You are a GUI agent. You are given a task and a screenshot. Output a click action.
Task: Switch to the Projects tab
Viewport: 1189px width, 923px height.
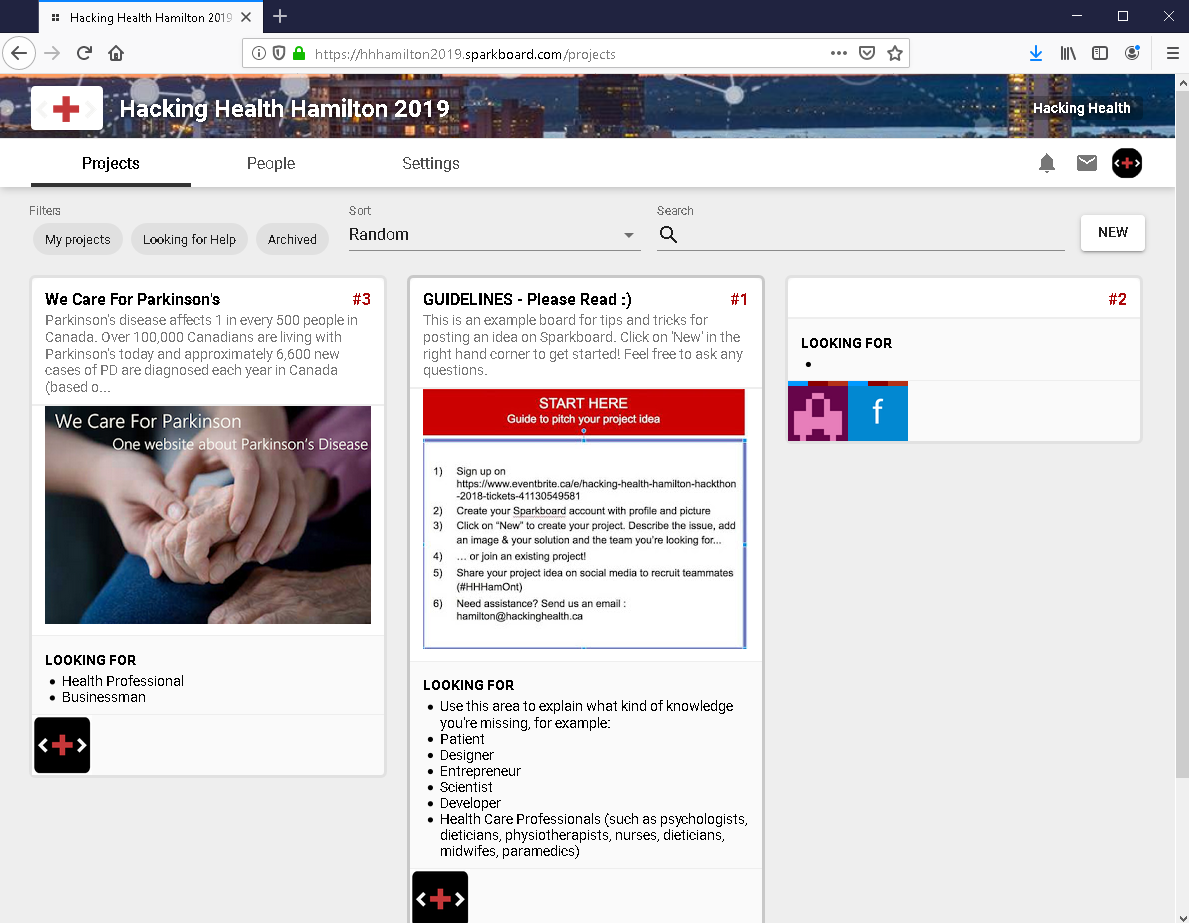111,163
